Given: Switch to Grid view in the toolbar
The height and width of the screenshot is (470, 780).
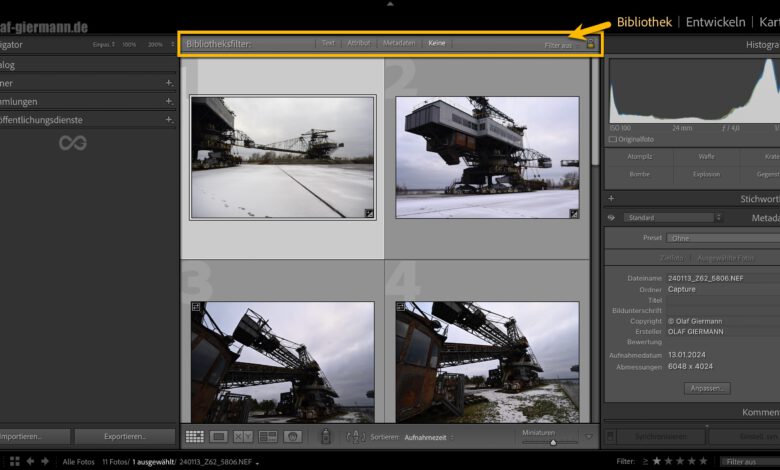Looking at the screenshot, I should click(x=195, y=436).
